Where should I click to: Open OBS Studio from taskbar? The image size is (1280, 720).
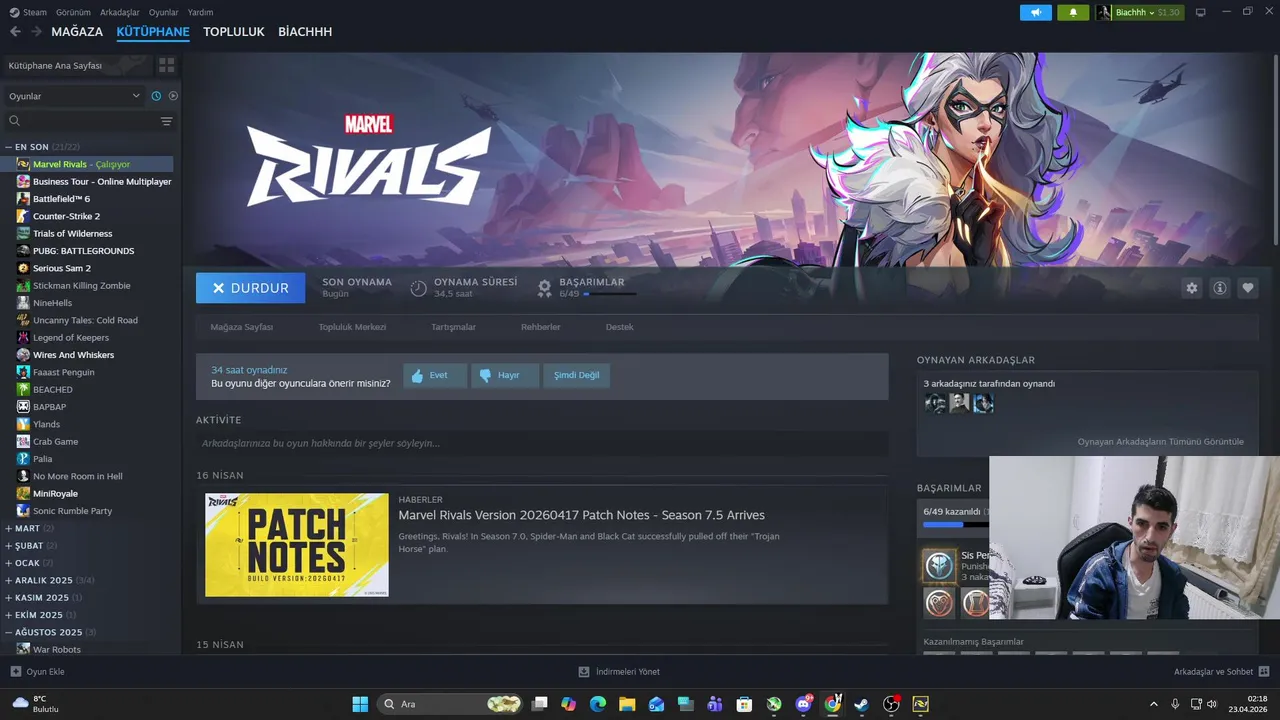tap(891, 704)
